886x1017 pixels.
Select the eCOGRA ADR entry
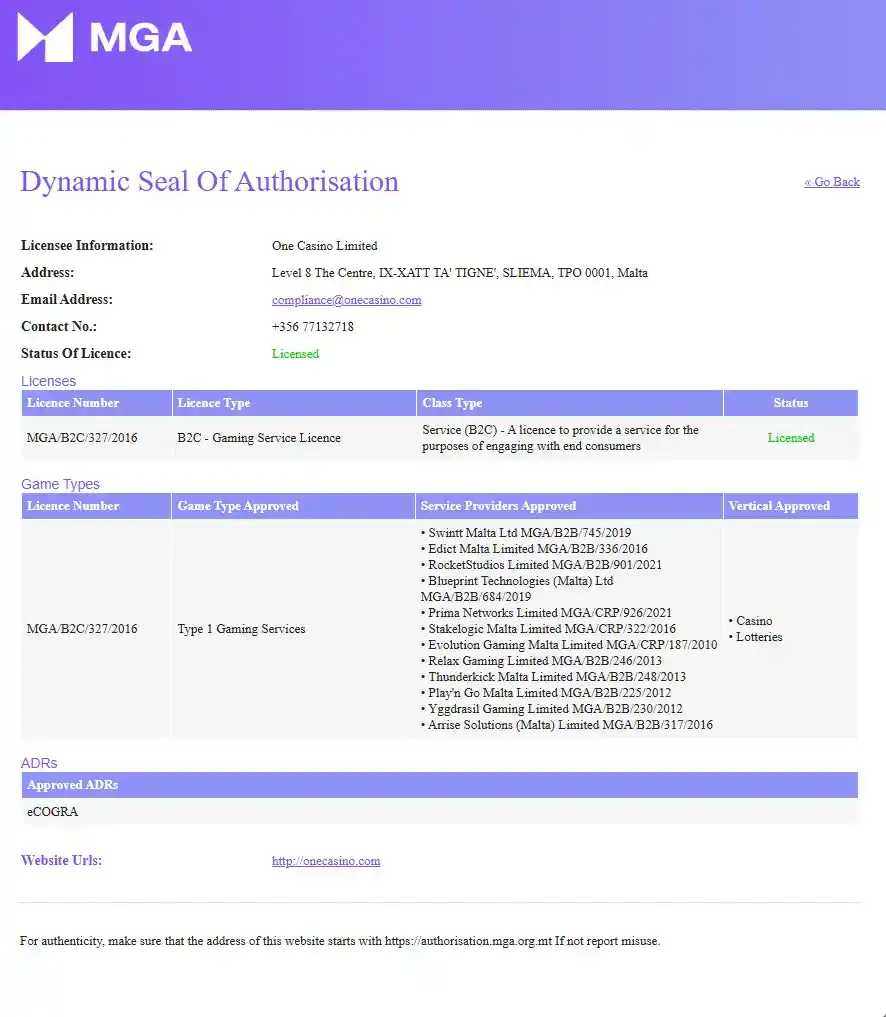53,811
